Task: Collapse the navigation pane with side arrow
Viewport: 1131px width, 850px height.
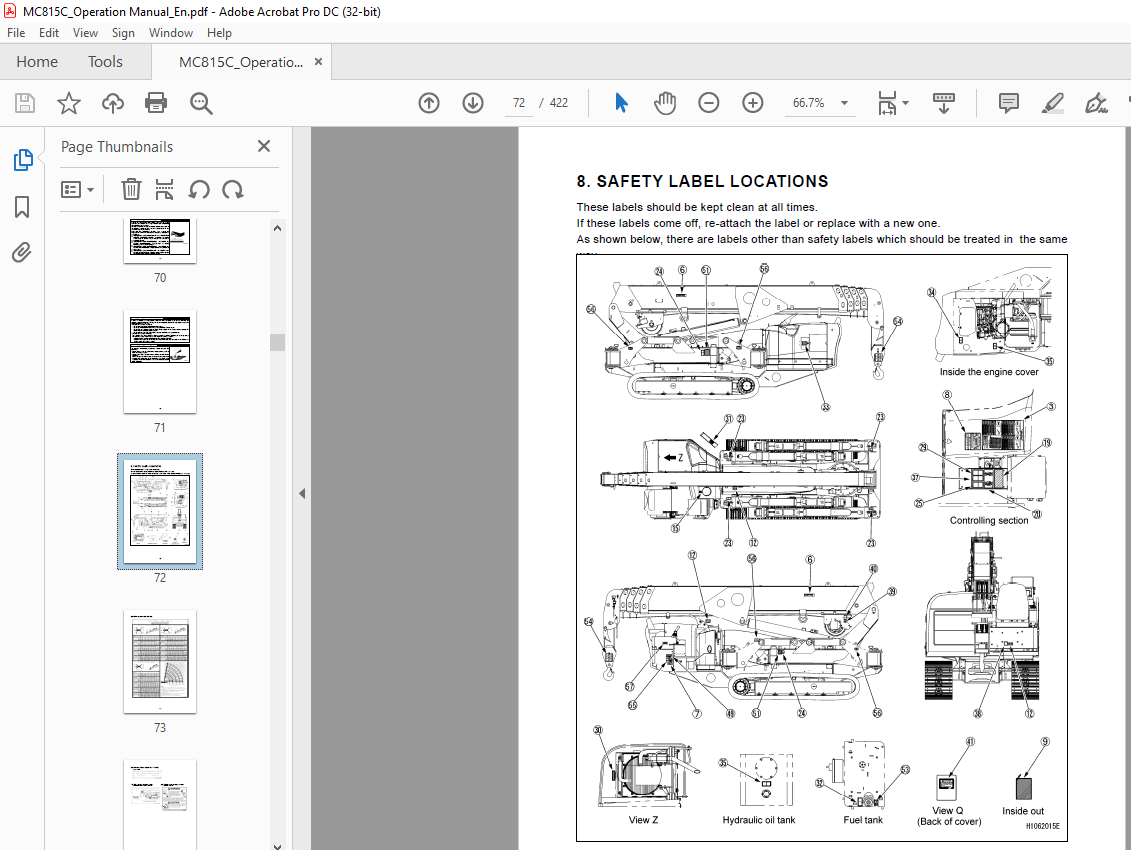Action: (302, 494)
